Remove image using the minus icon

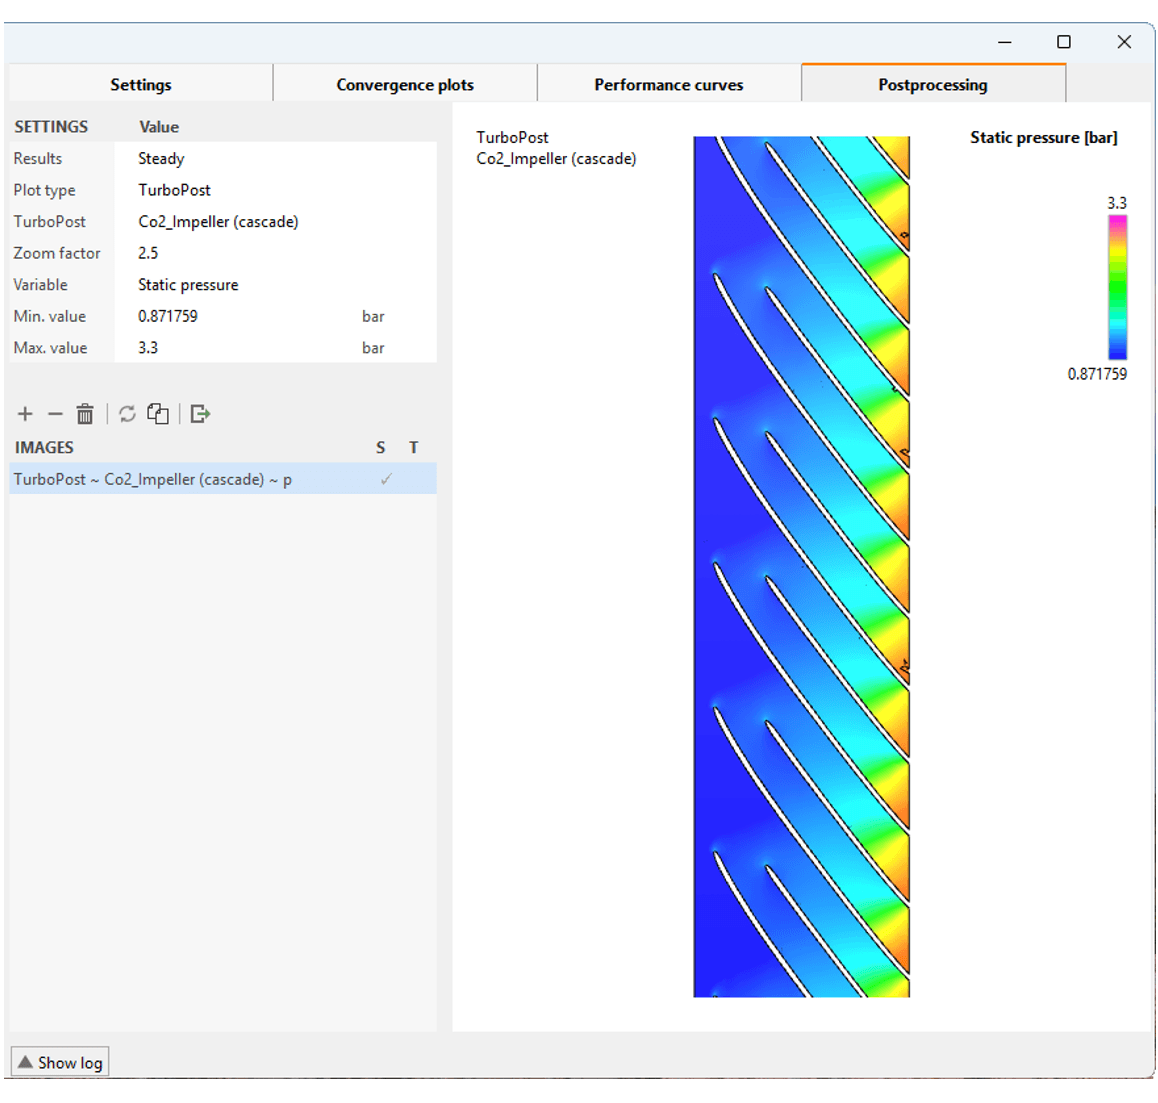(55, 414)
